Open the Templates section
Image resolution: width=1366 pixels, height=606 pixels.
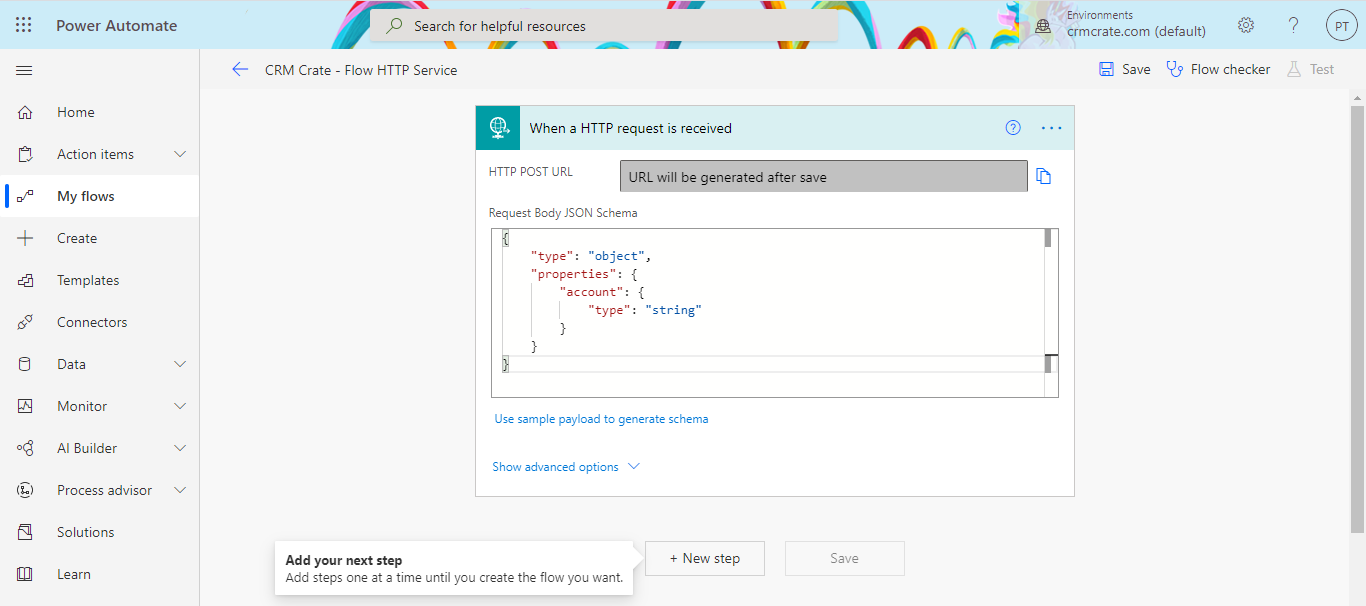click(x=89, y=279)
